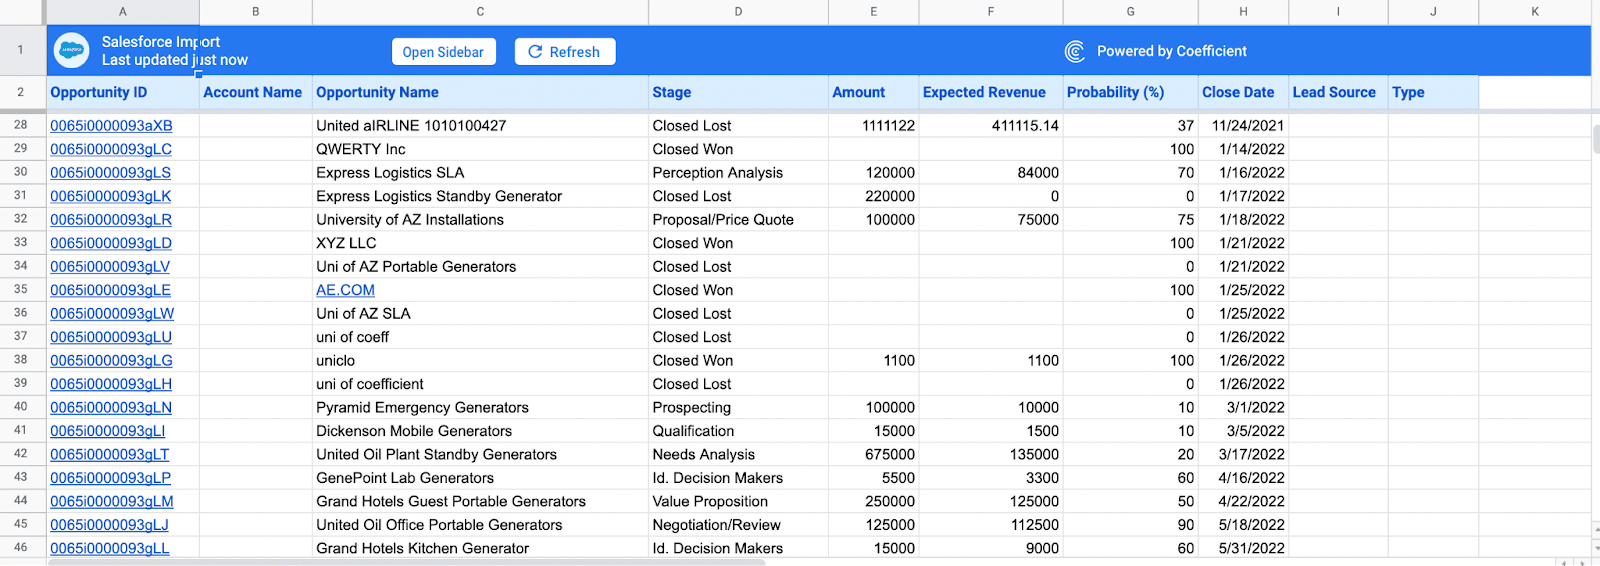Image resolution: width=1600 pixels, height=566 pixels.
Task: Select column D header
Action: click(x=738, y=12)
